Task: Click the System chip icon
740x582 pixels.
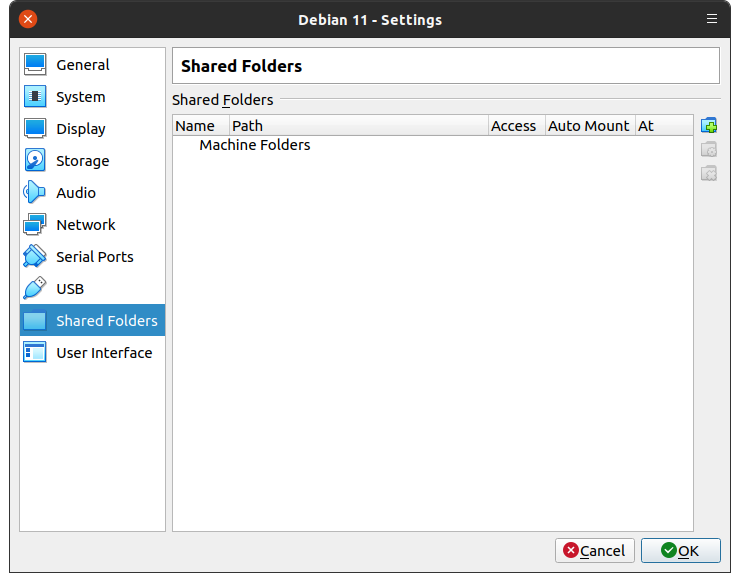Action: click(x=35, y=97)
